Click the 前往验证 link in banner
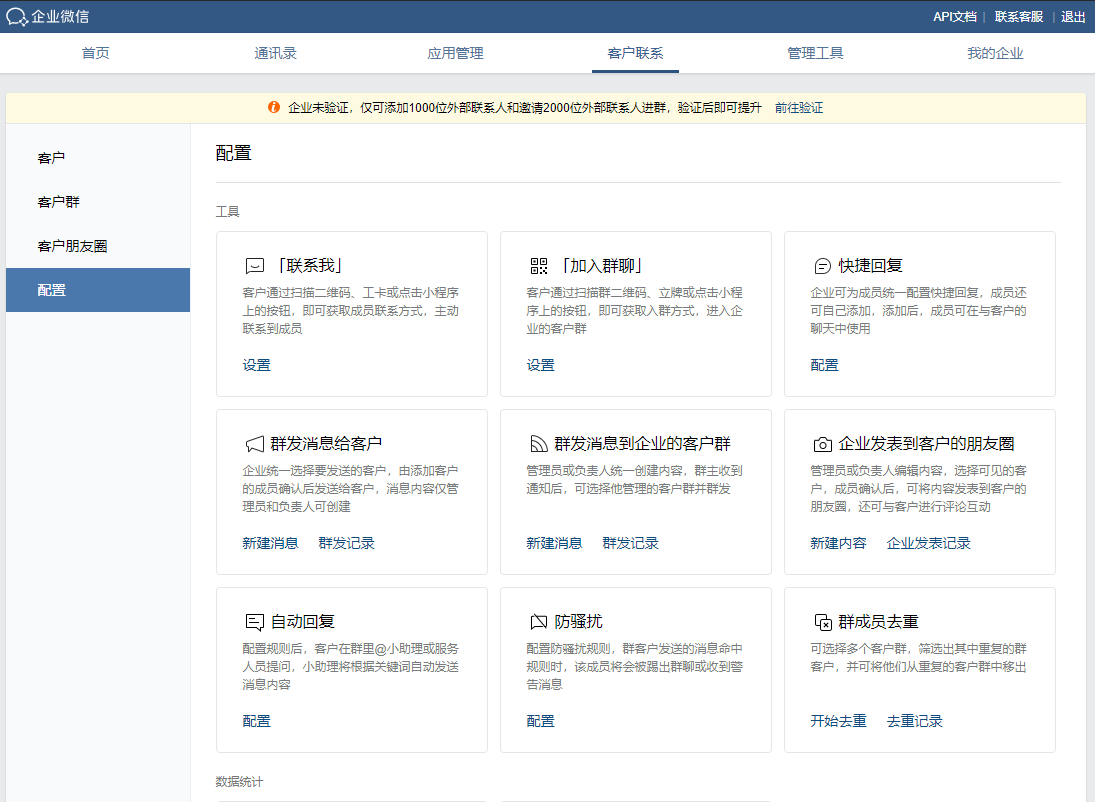This screenshot has height=802, width=1095. click(799, 108)
